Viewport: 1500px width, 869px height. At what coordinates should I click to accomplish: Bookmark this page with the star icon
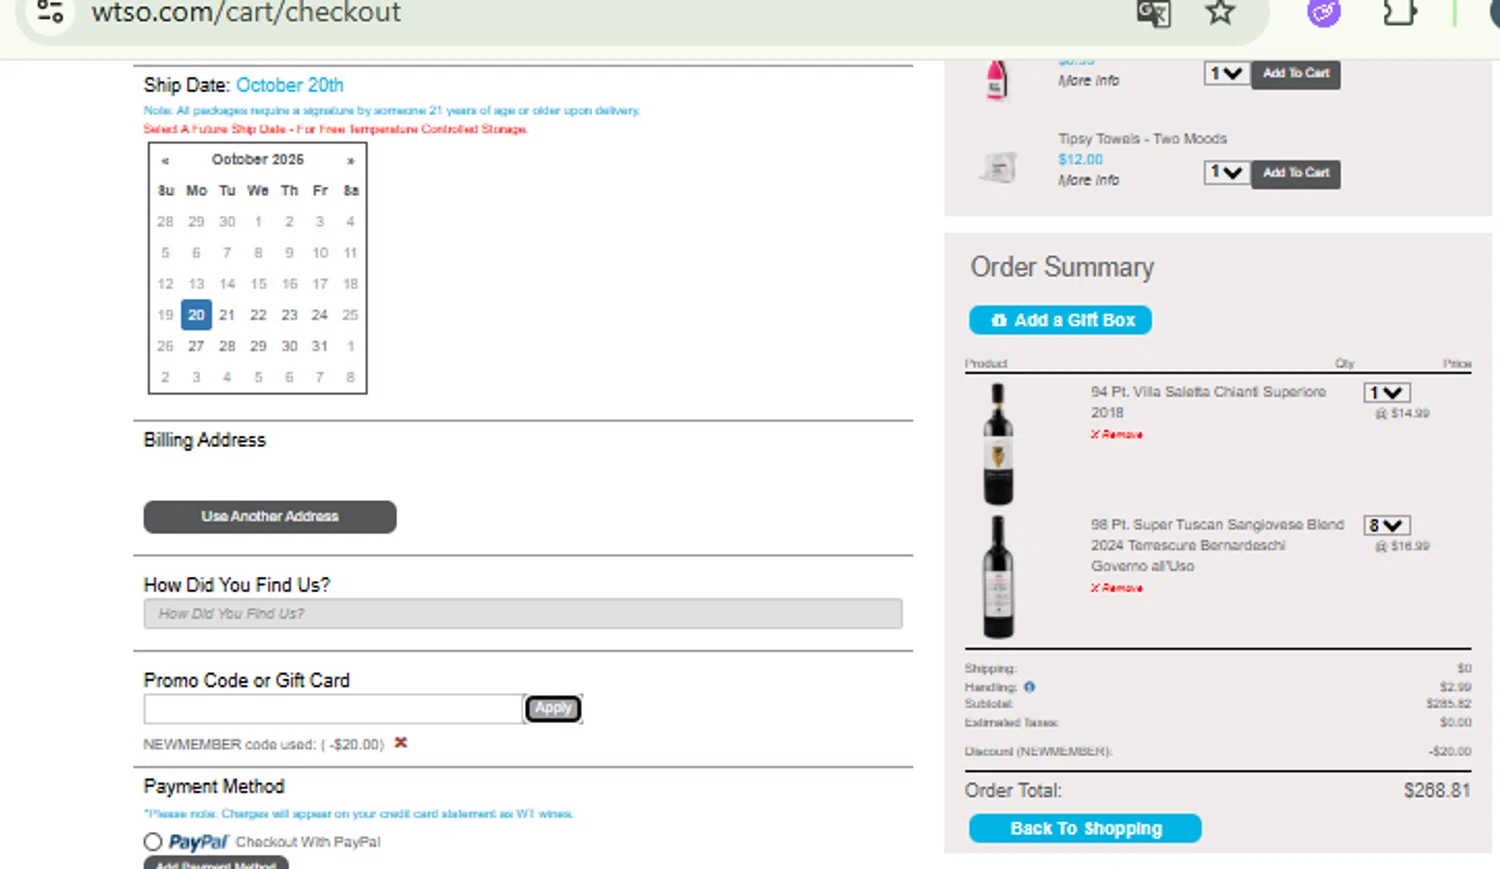[x=1220, y=12]
